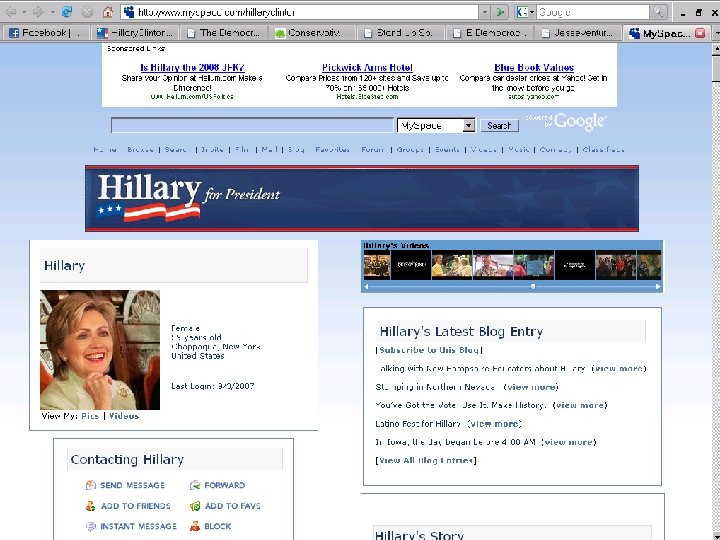The width and height of the screenshot is (720, 540).
Task: Switch to the Conservativ... tab
Action: tap(313, 33)
